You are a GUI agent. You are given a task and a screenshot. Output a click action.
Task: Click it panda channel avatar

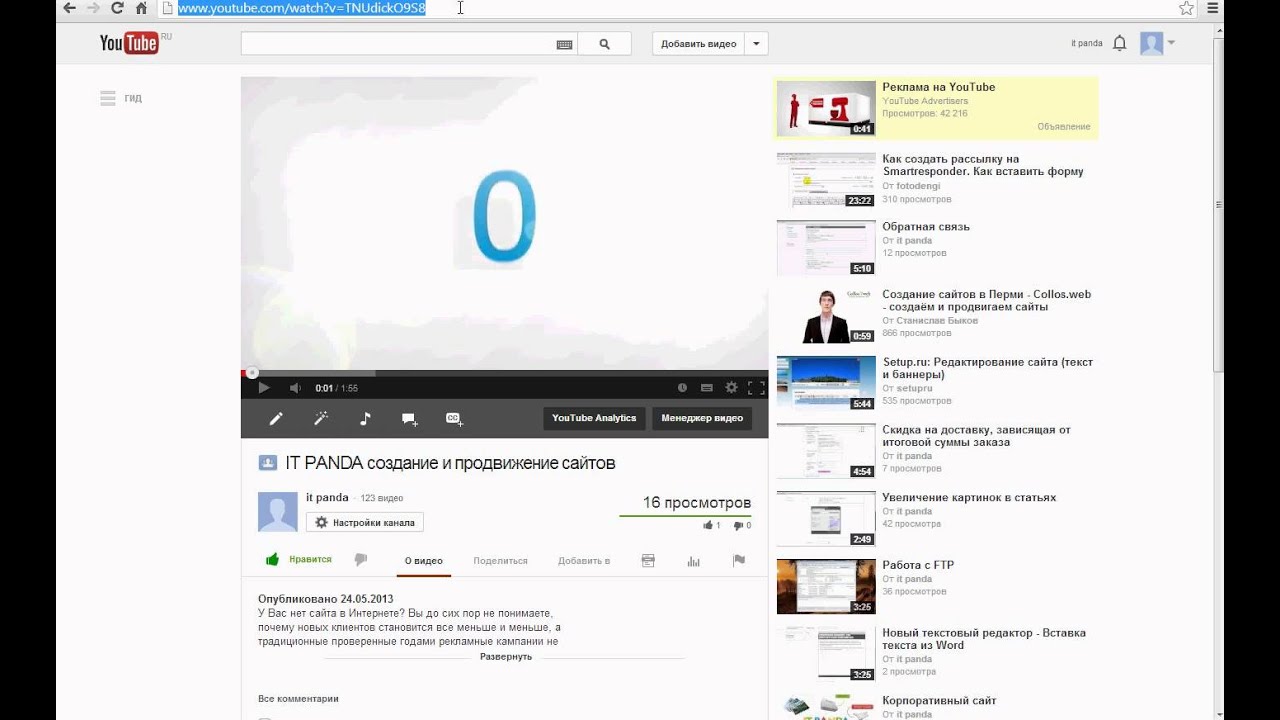pyautogui.click(x=278, y=511)
